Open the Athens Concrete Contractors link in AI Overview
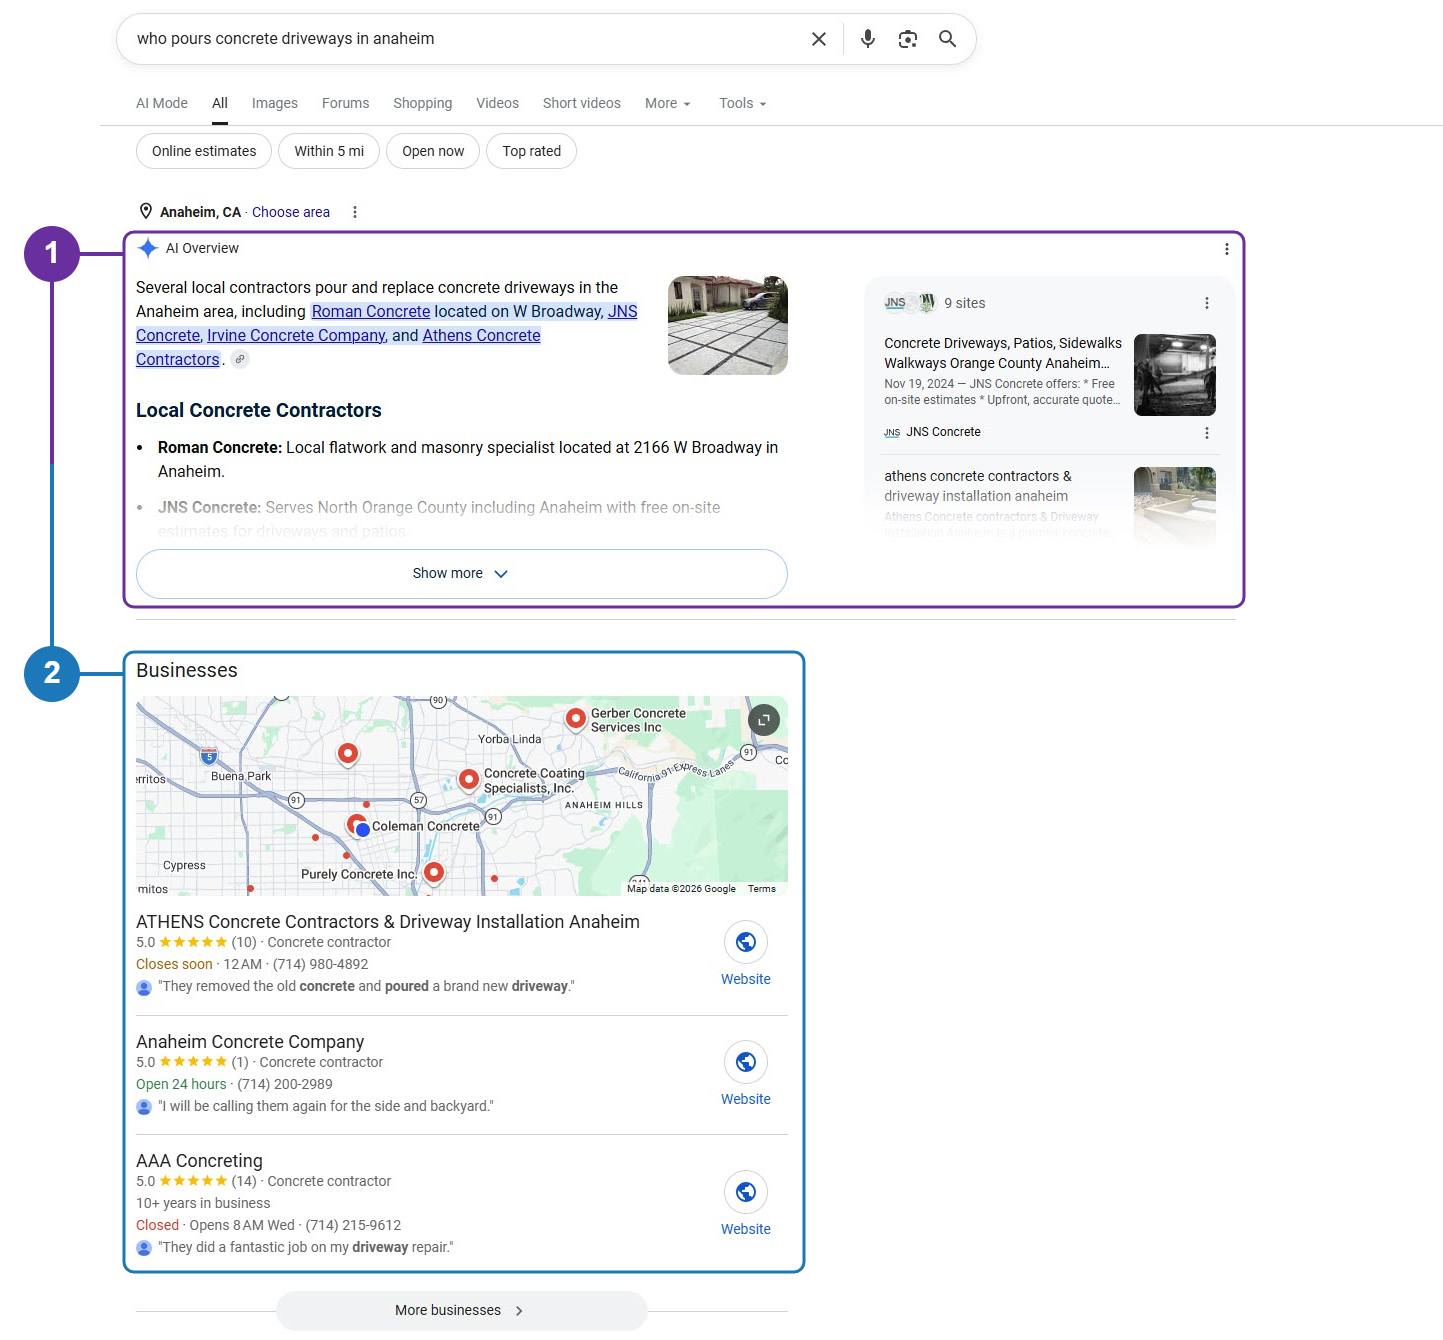This screenshot has height=1340, width=1443. (481, 335)
